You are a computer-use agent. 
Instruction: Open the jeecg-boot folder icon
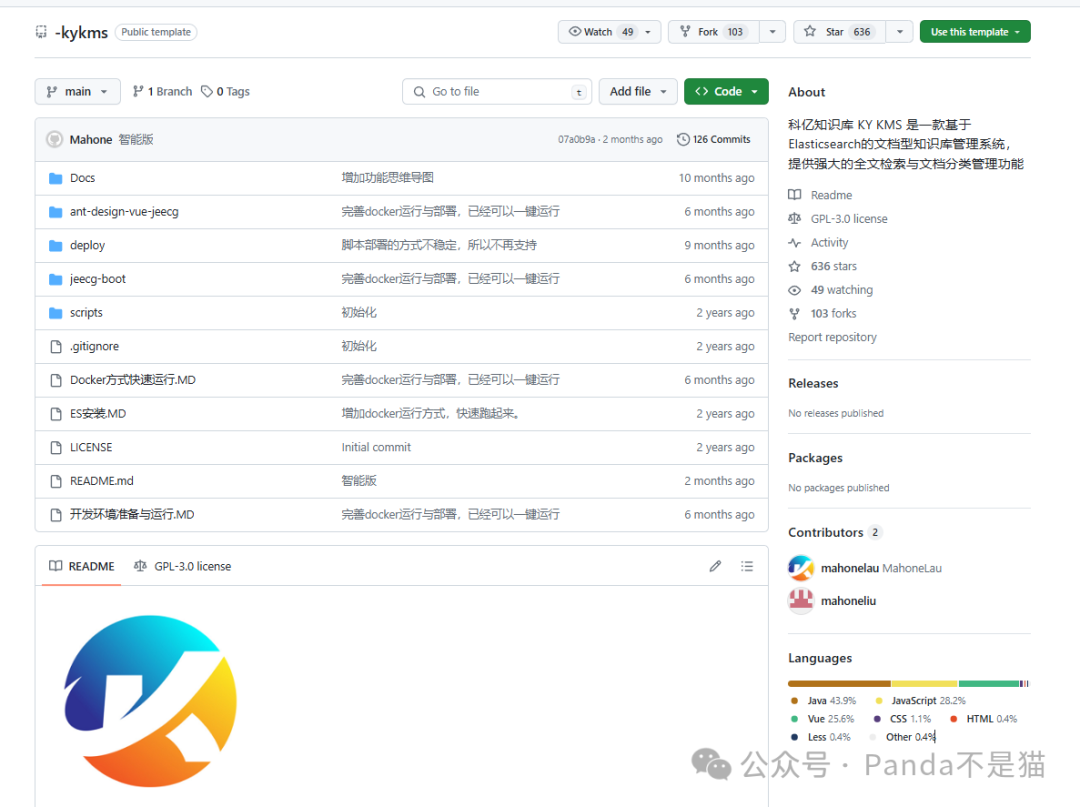[x=56, y=280]
